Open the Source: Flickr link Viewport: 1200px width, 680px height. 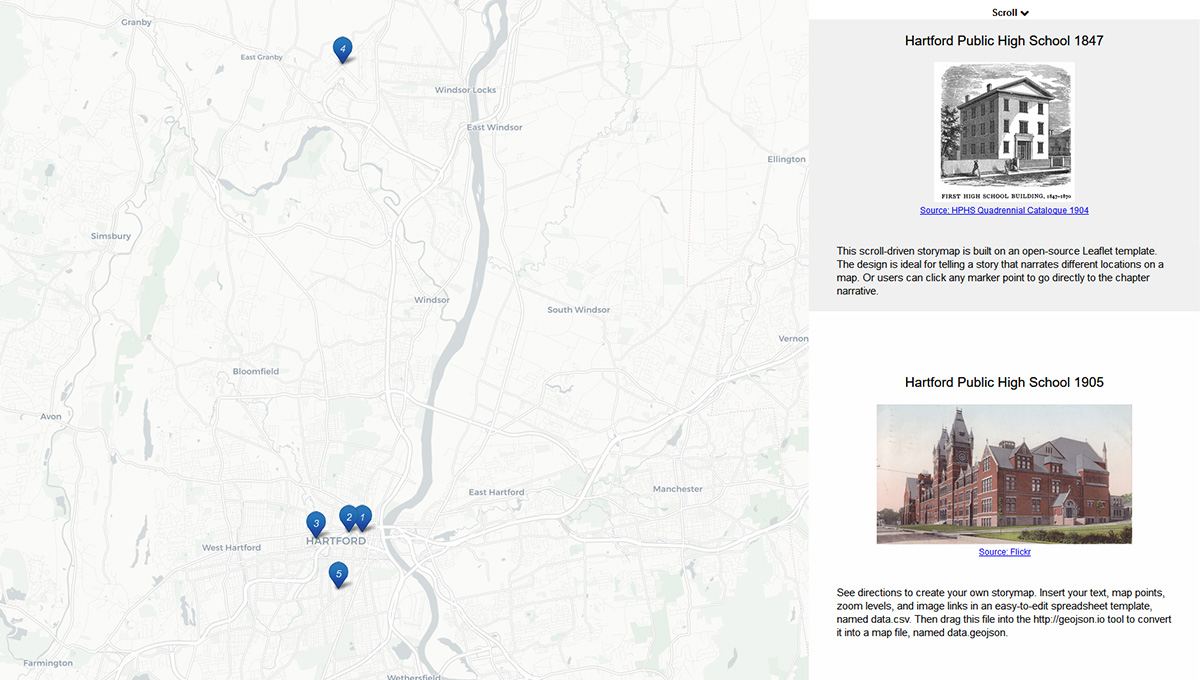[x=1004, y=551]
